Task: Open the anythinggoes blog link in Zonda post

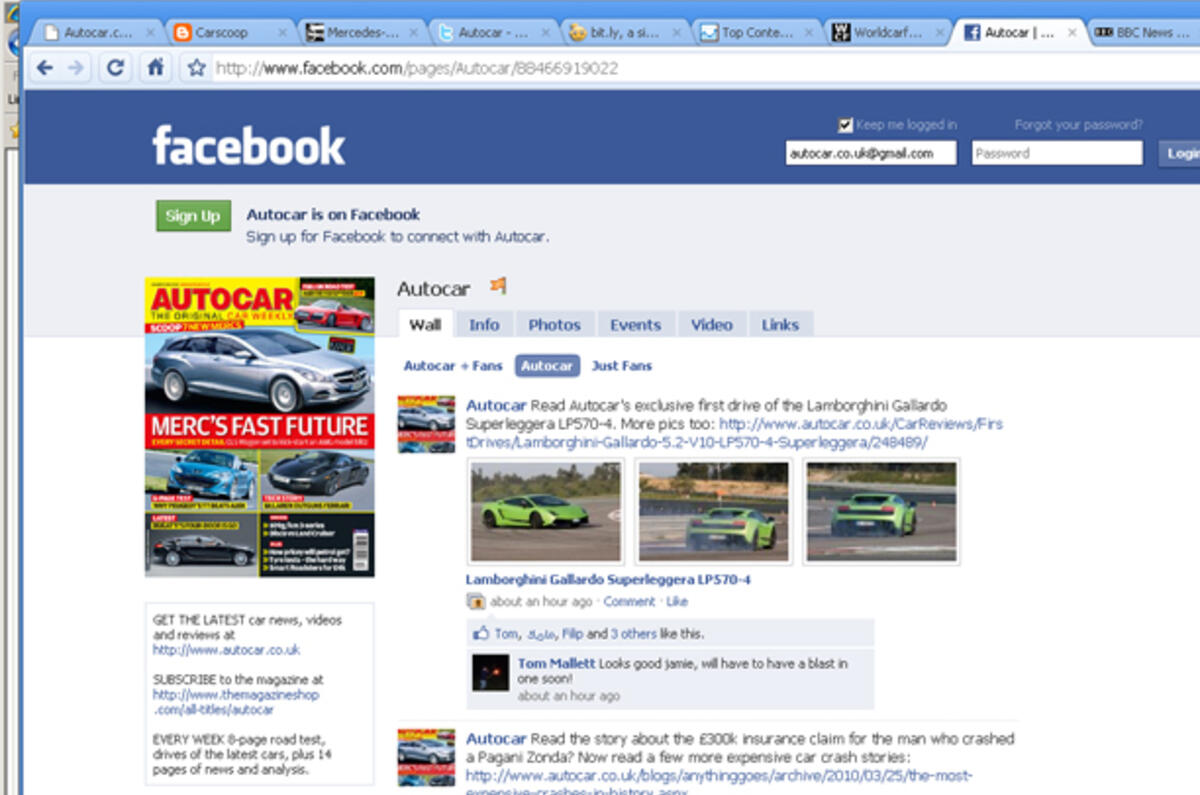Action: coord(719,783)
